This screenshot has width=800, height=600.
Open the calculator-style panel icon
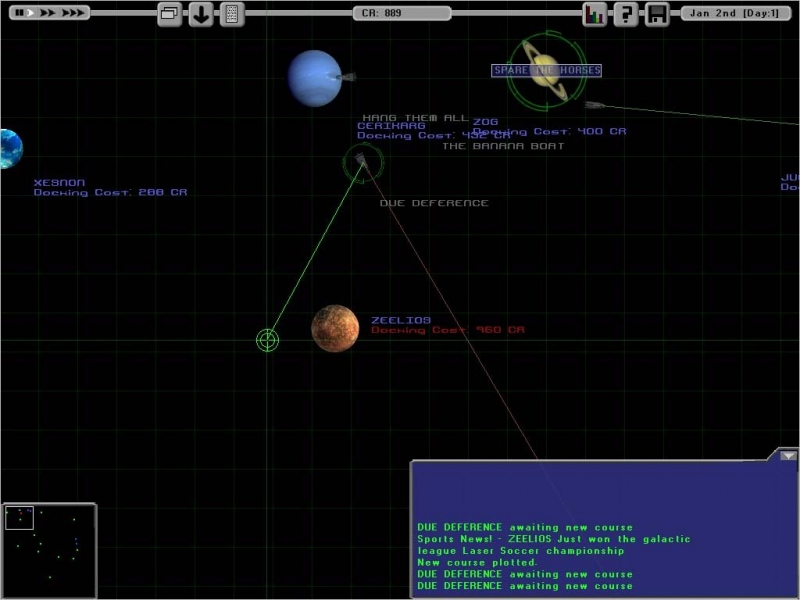[x=232, y=14]
